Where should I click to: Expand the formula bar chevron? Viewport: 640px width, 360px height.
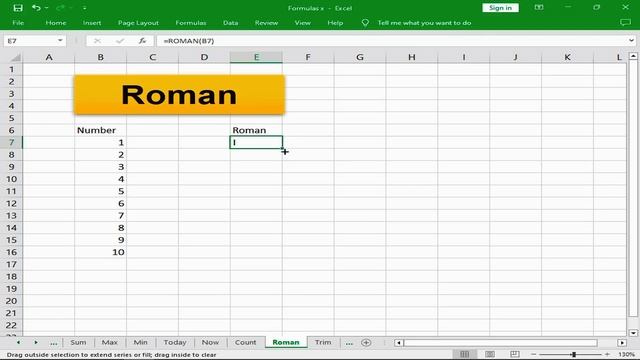(x=631, y=41)
